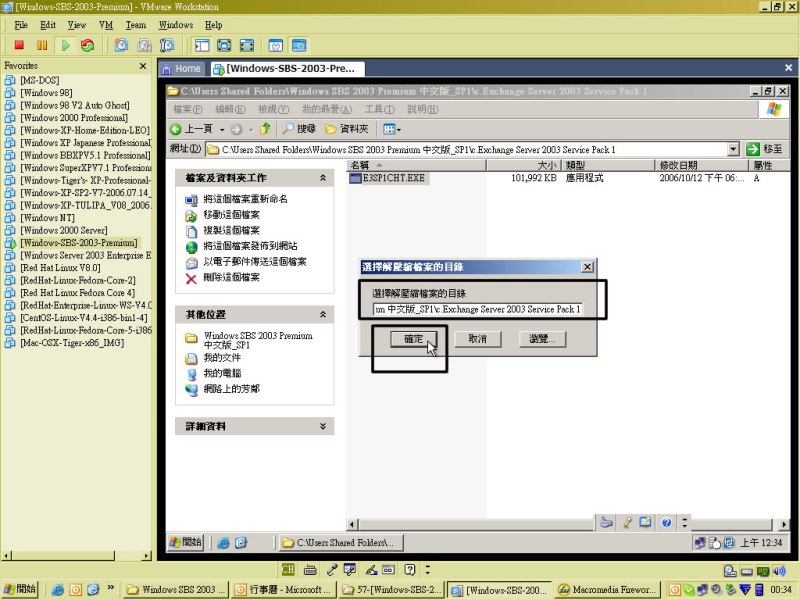Sort by the 修改日期 column header
Screen dimensions: 800x600
701,165
